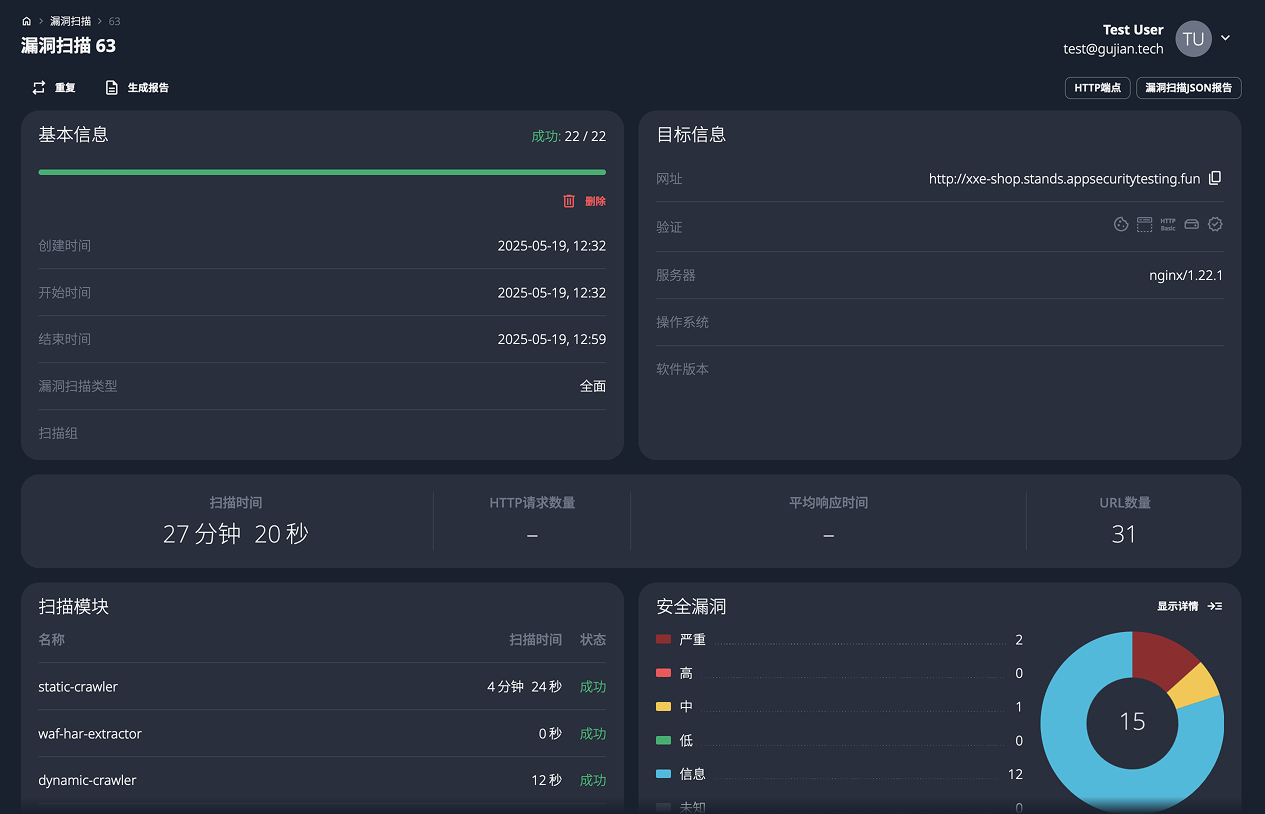The height and width of the screenshot is (814, 1265).
Task: Click the donut chart showing 15 vulnerabilities
Action: click(1132, 720)
